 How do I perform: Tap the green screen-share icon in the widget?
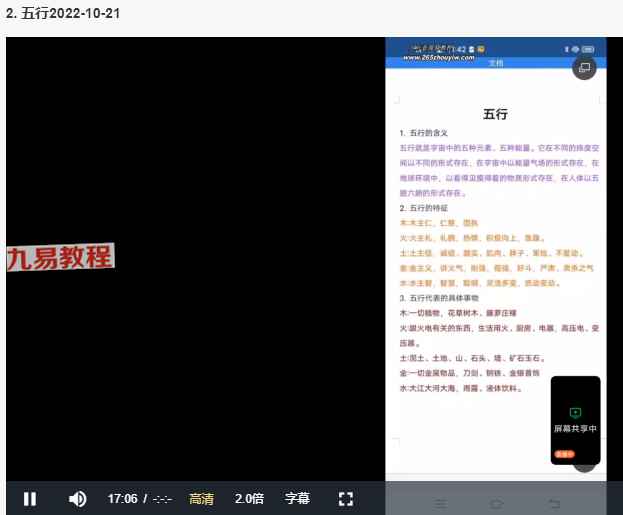point(575,413)
